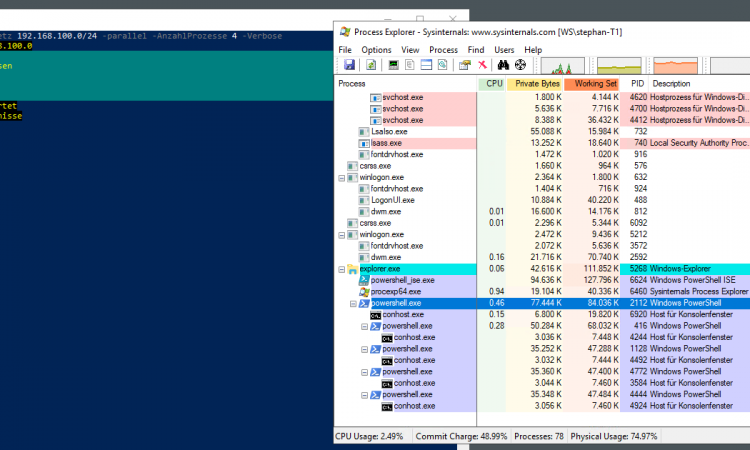750x450 pixels.
Task: Open the Help menu
Action: [x=533, y=50]
